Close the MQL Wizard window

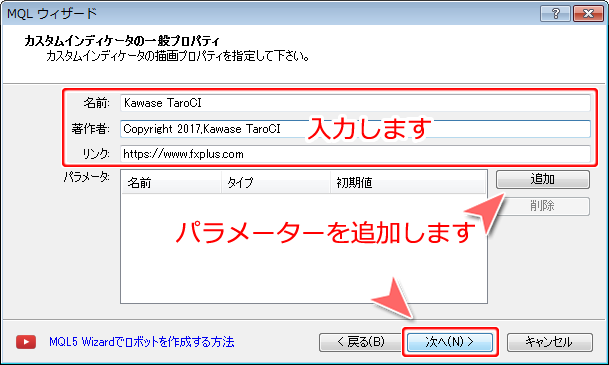pos(588,14)
